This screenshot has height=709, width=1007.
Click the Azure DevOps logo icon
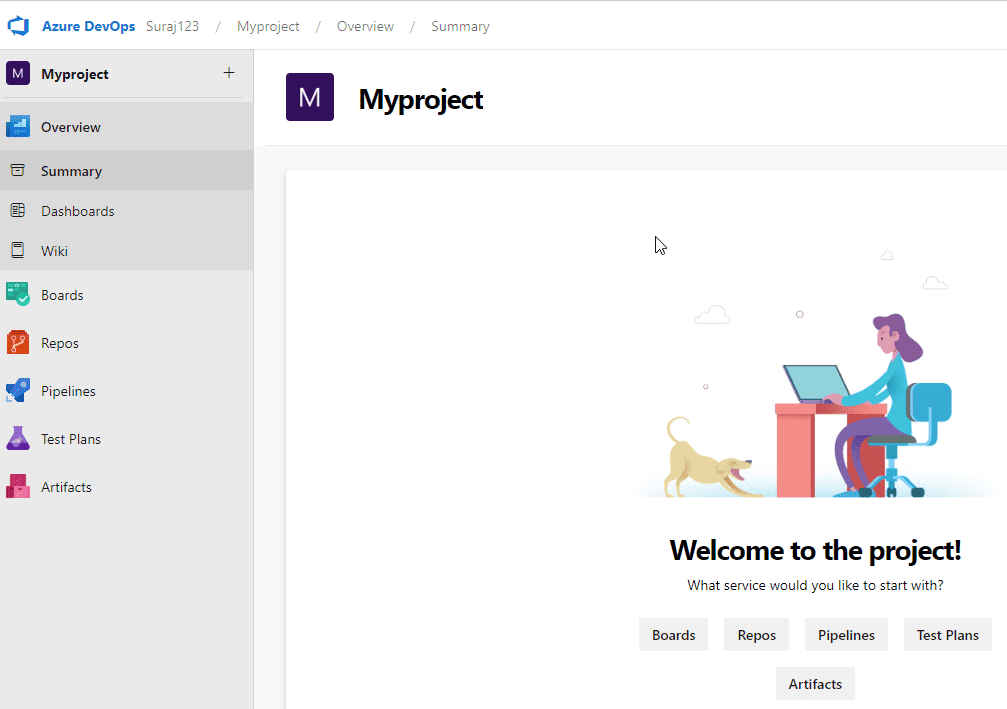[19, 26]
